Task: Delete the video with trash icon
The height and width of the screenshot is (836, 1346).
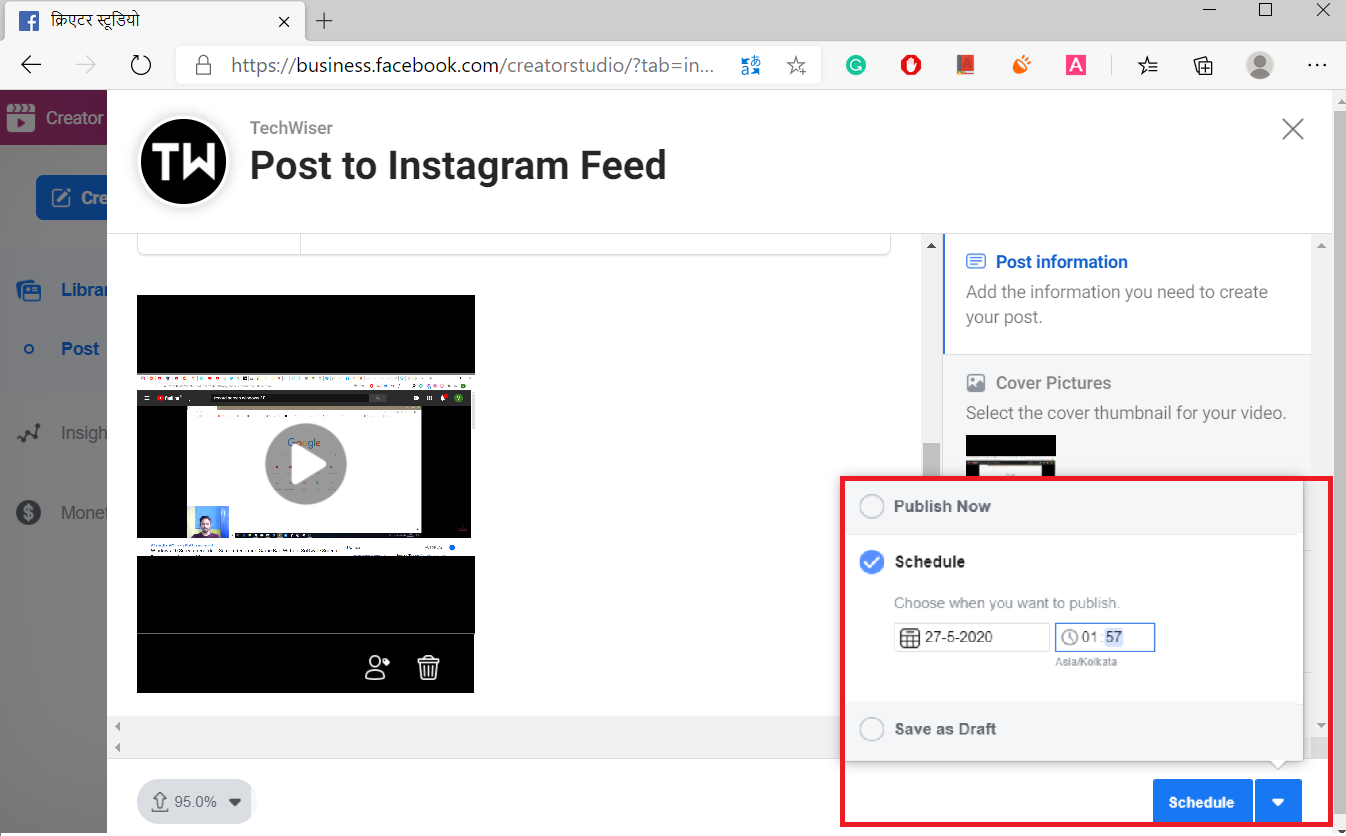Action: click(428, 667)
